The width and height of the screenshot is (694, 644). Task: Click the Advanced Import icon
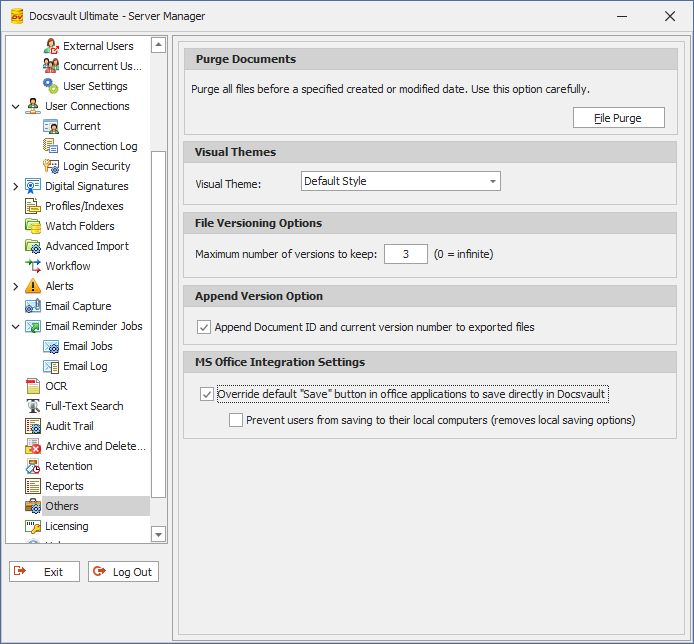click(x=33, y=246)
